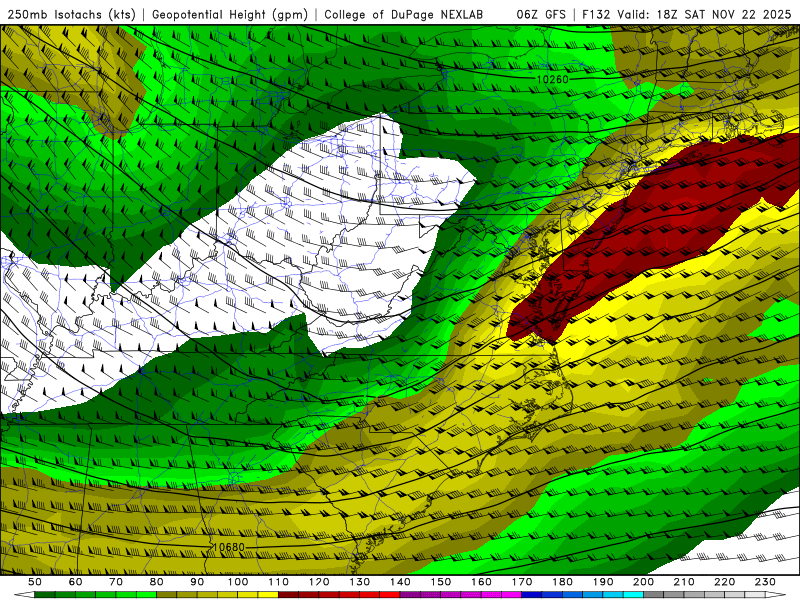Click the 190 value on the color scale
The image size is (800, 600).
pyautogui.click(x=603, y=582)
